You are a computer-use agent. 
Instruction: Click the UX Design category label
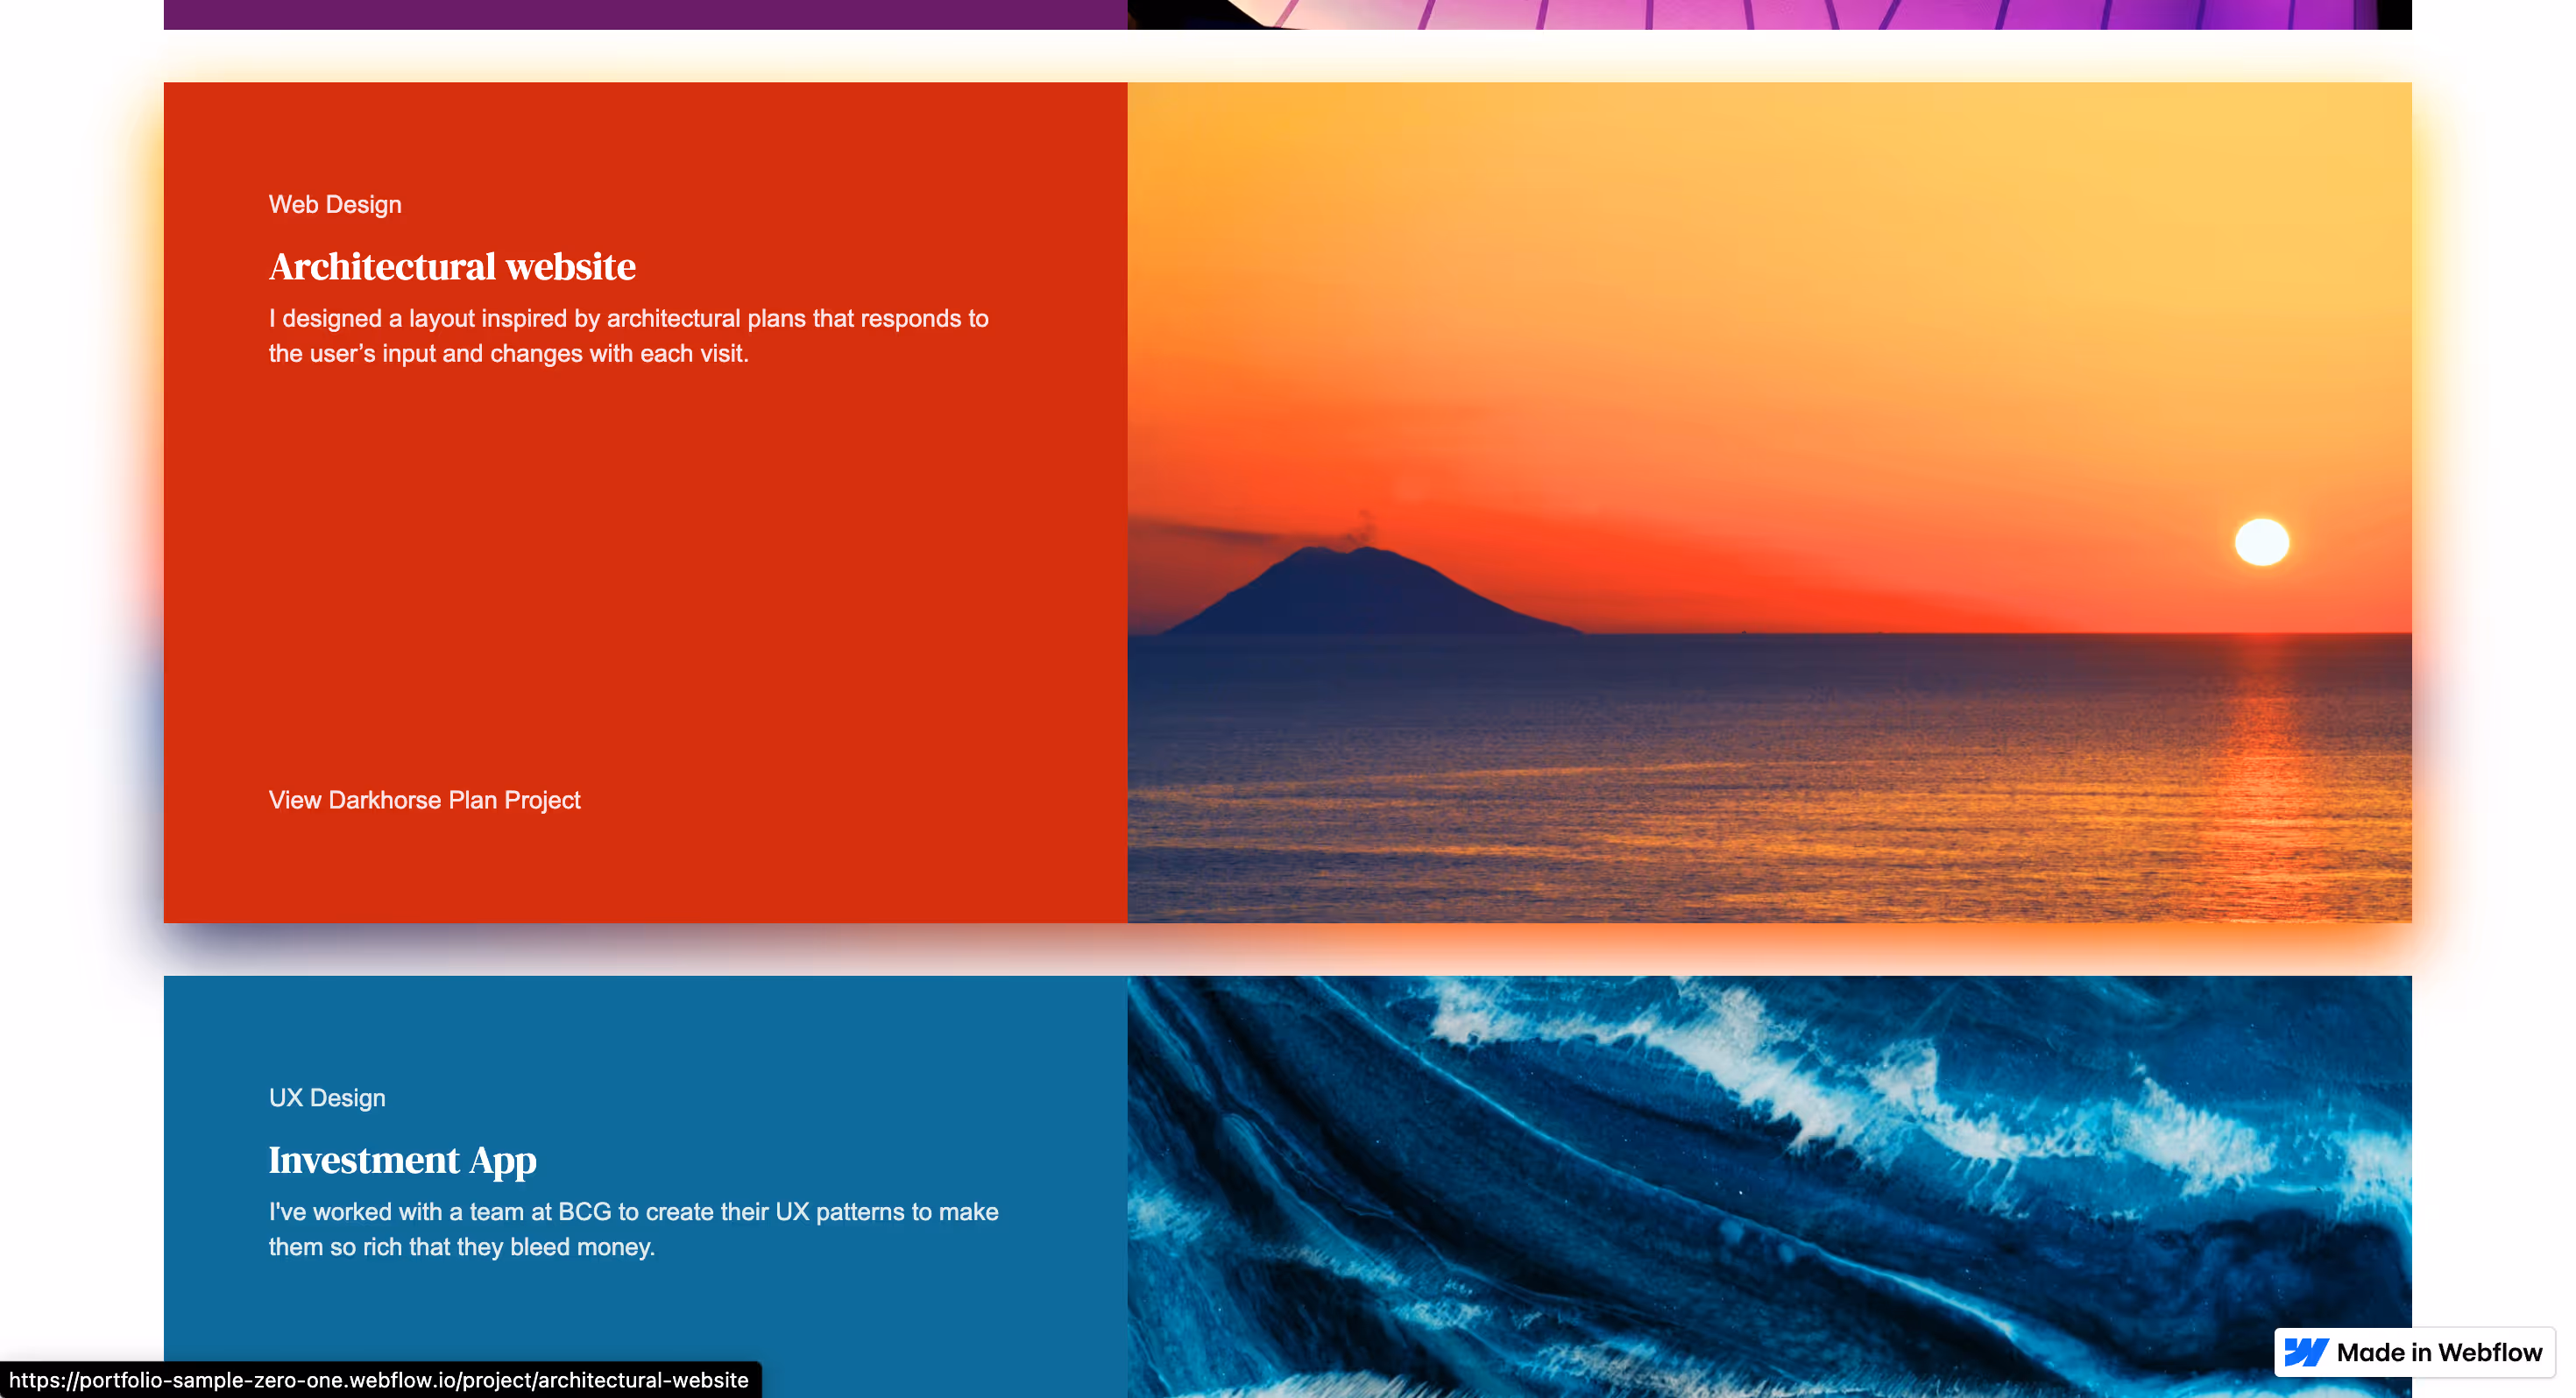click(x=327, y=1097)
